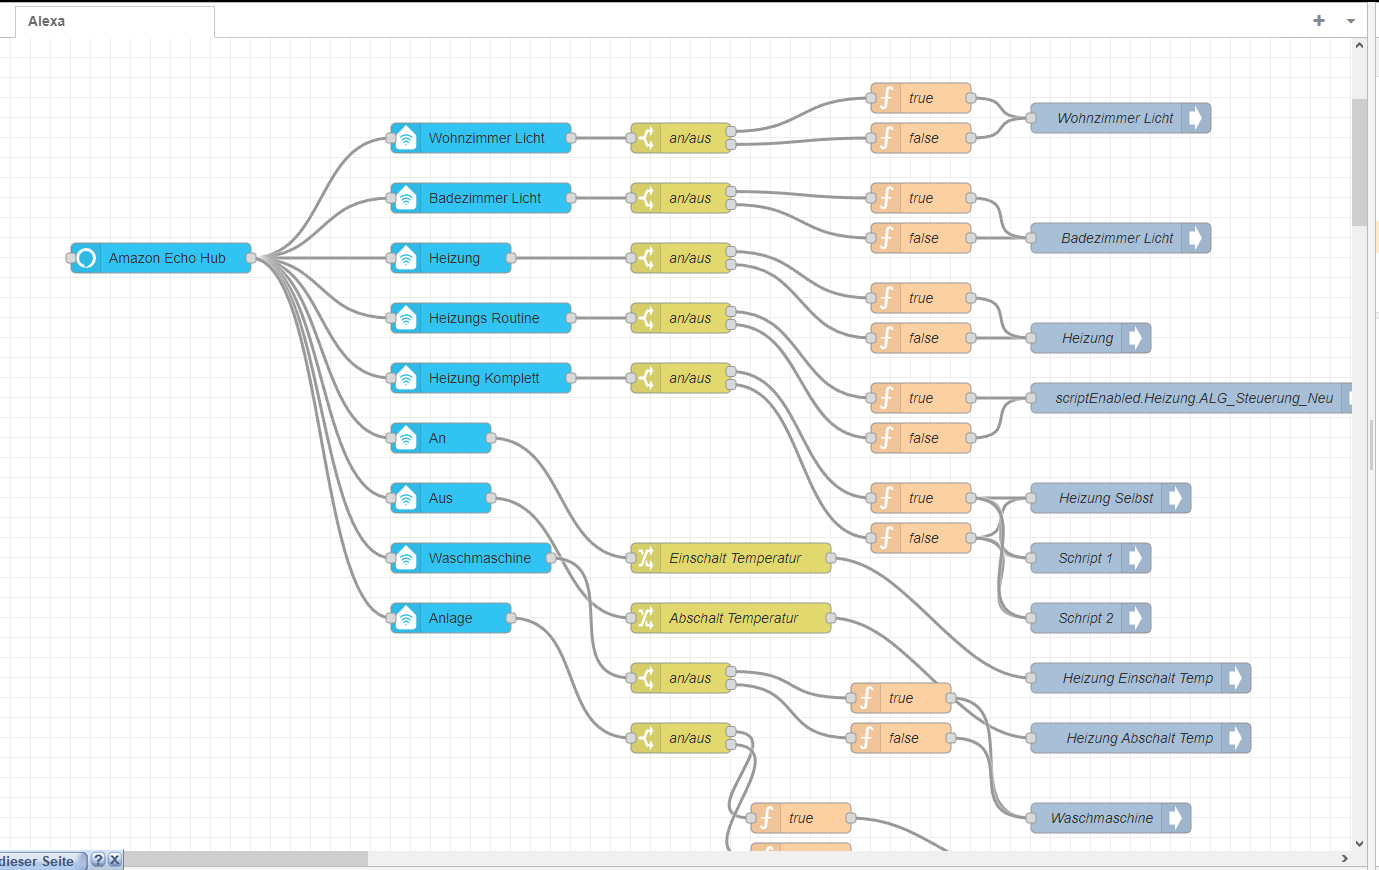Select switch icon of an/aus after Badezimmer Licht
Viewport: 1379px width, 870px height.
tap(646, 198)
